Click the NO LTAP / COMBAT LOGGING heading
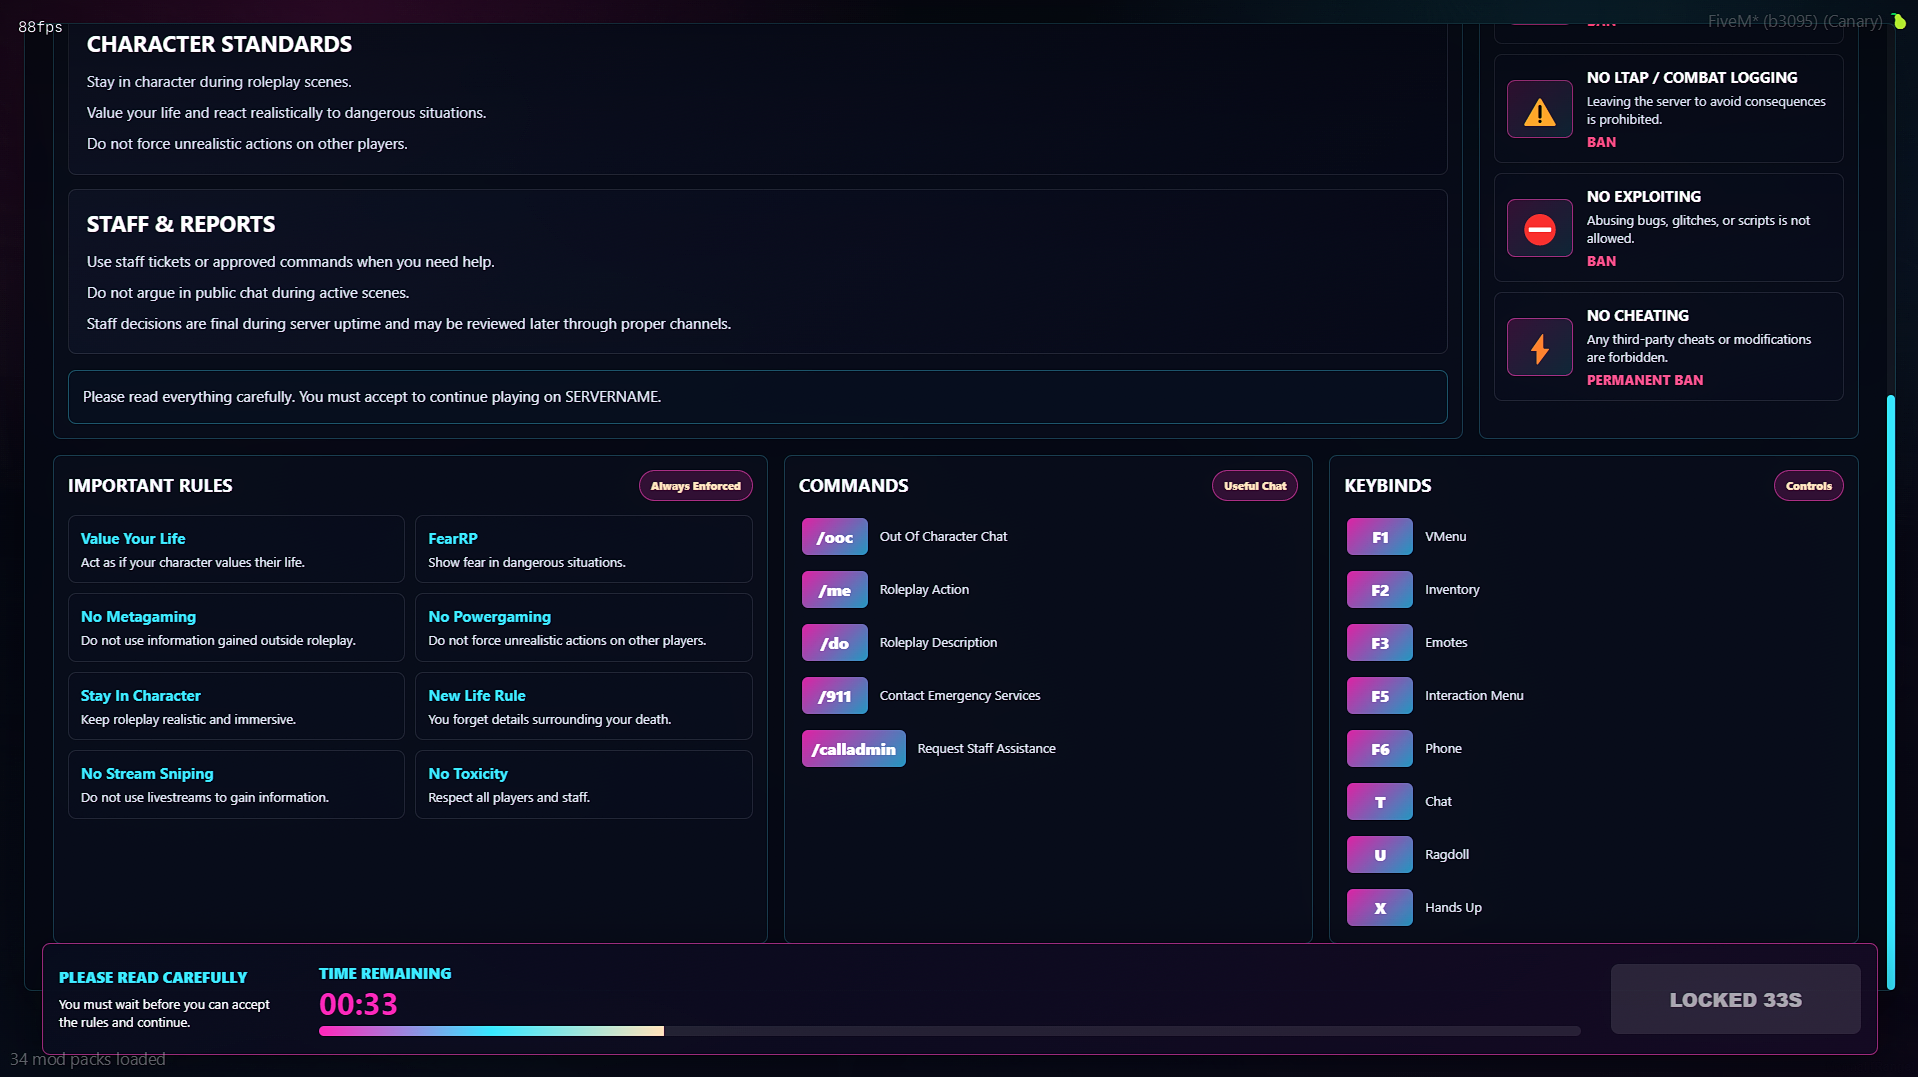The image size is (1918, 1077). click(x=1691, y=78)
